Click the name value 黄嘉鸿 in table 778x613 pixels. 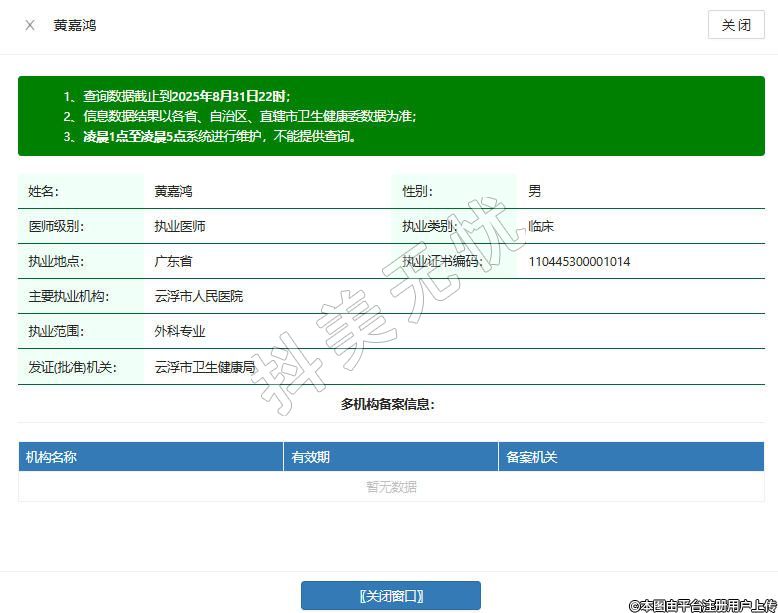tap(173, 191)
